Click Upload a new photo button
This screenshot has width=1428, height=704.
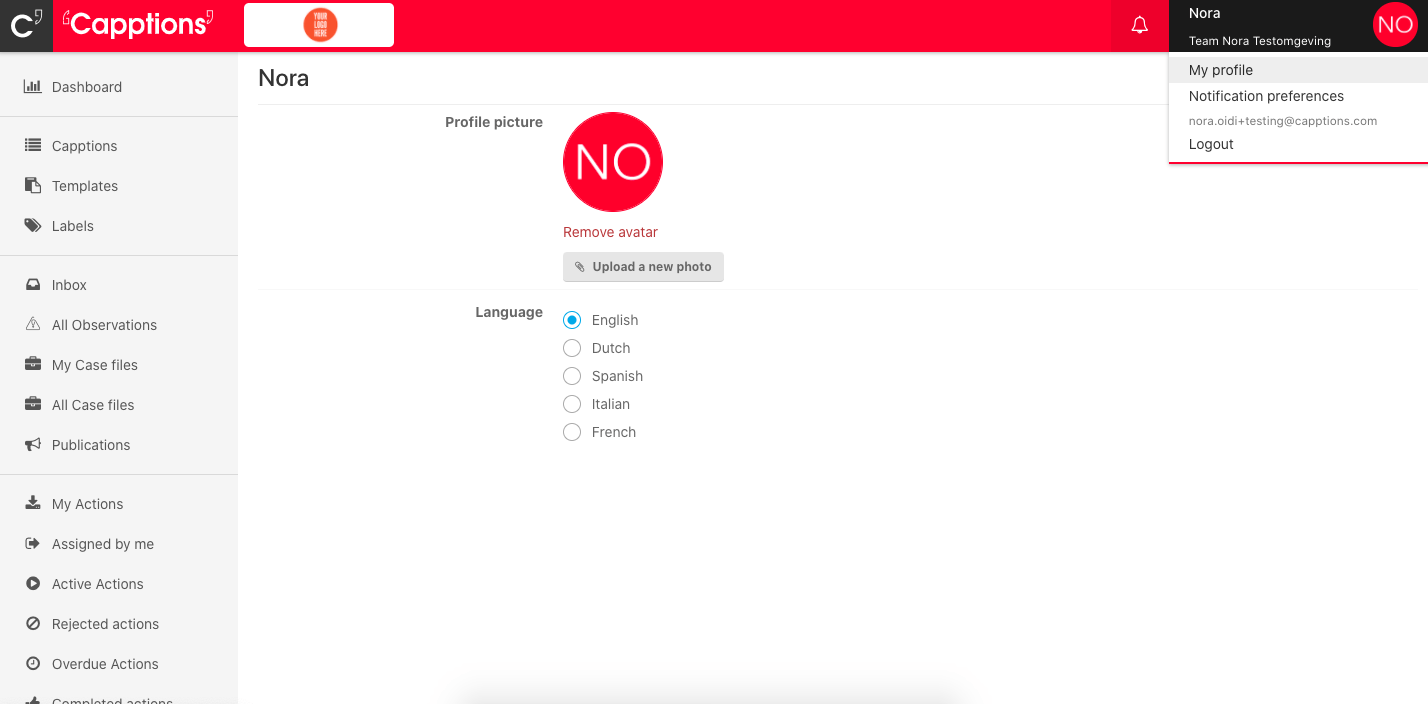[x=643, y=267]
